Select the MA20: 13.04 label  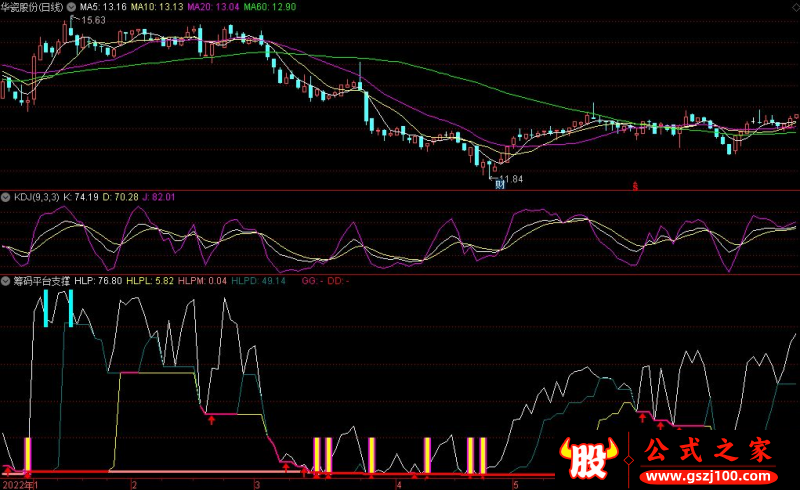click(213, 7)
